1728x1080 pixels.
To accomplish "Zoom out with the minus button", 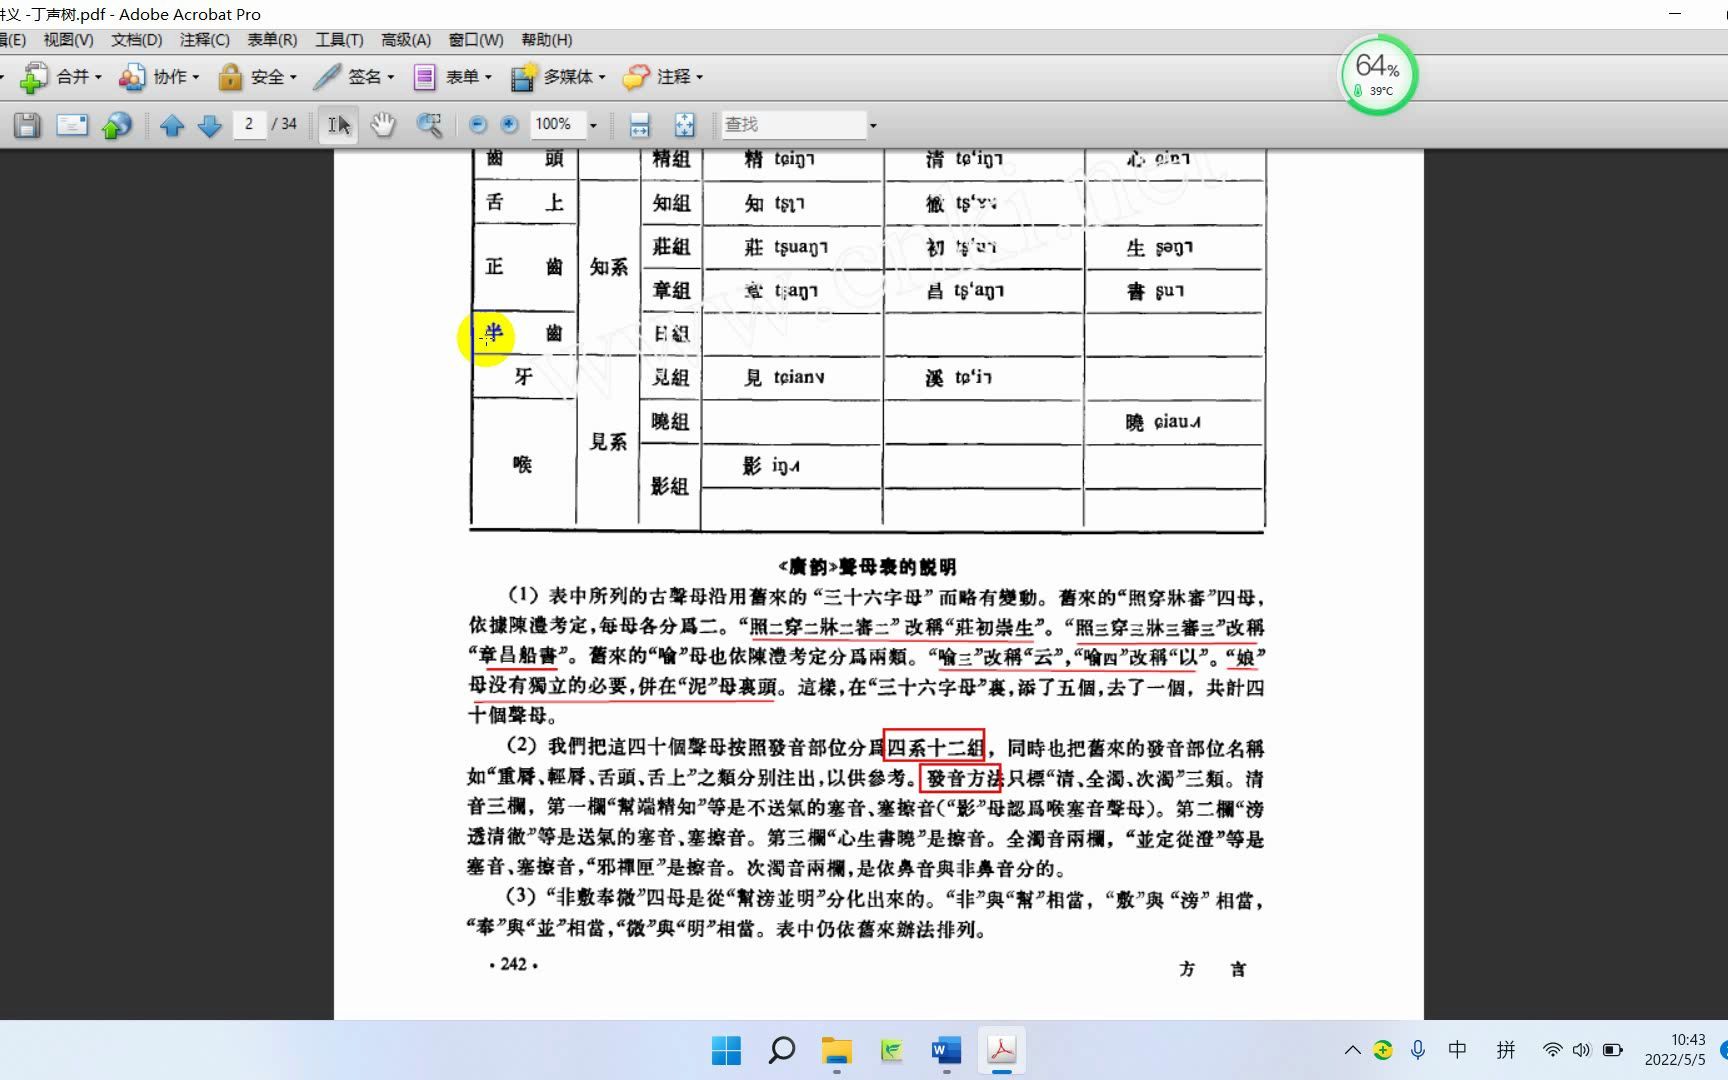I will tap(478, 124).
